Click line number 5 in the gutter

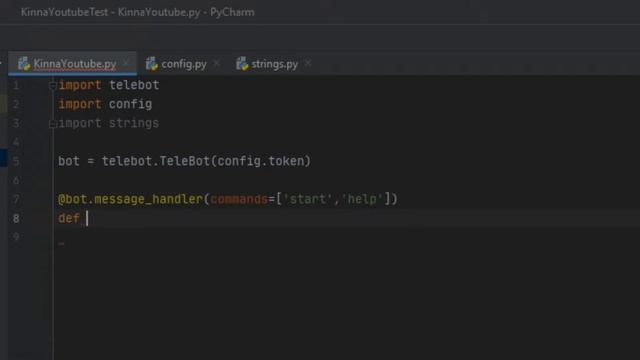(x=16, y=161)
